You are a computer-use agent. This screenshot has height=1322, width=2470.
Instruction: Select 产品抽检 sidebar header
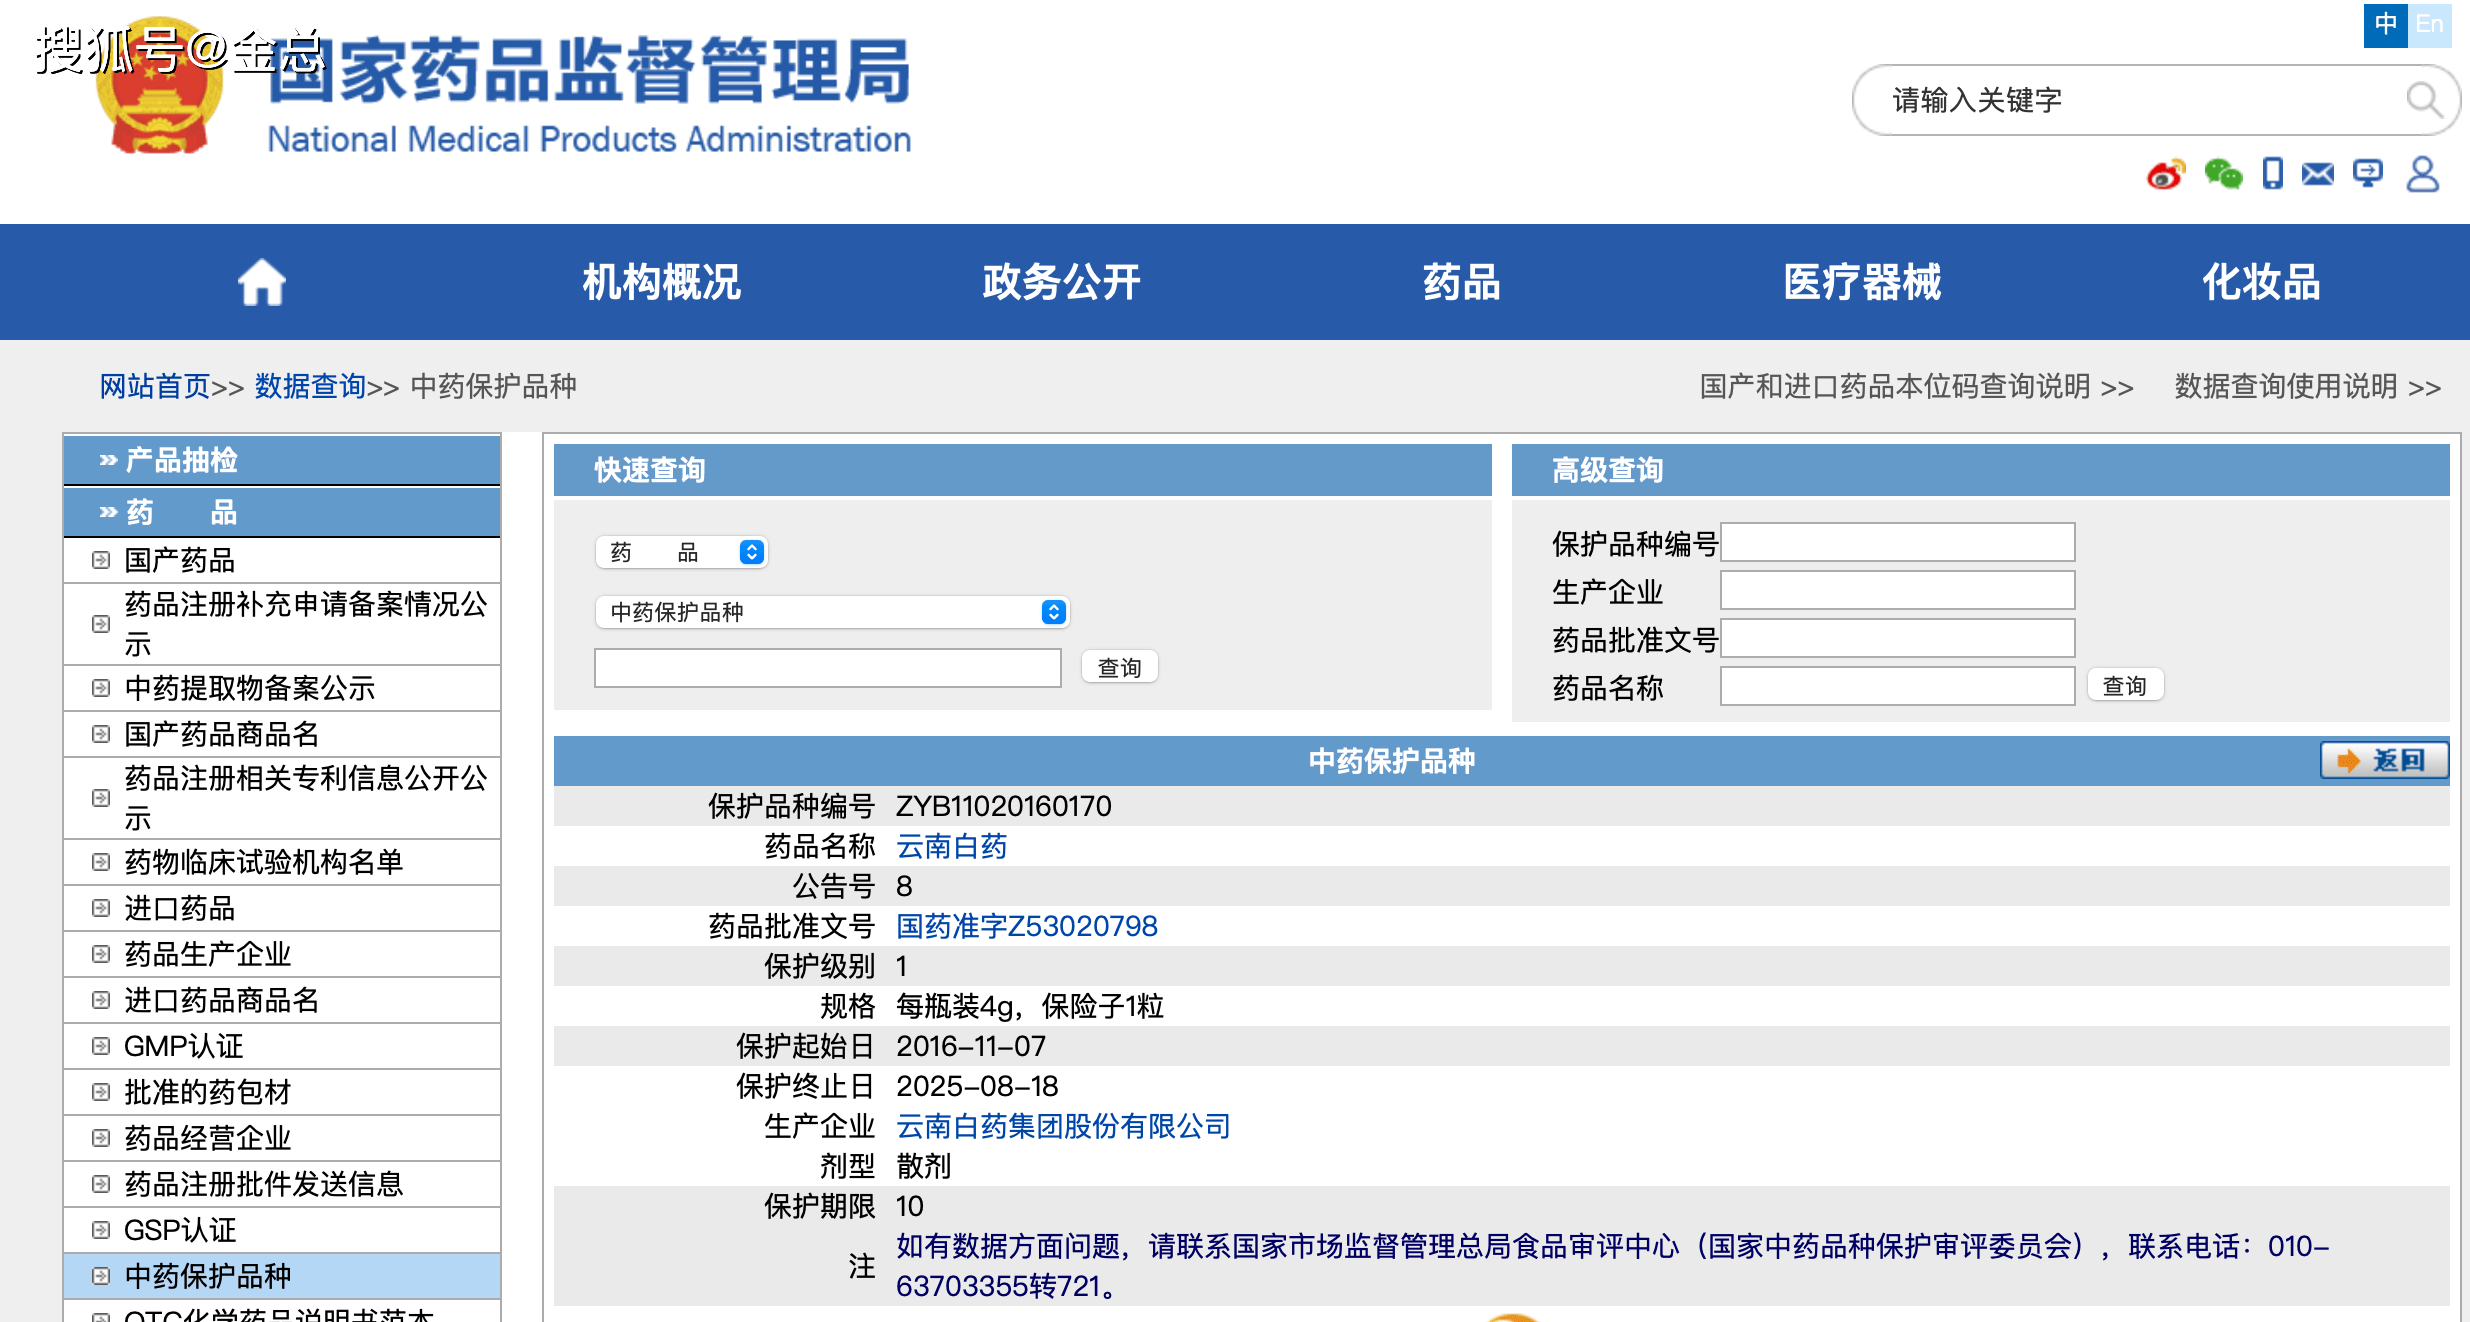tap(282, 460)
